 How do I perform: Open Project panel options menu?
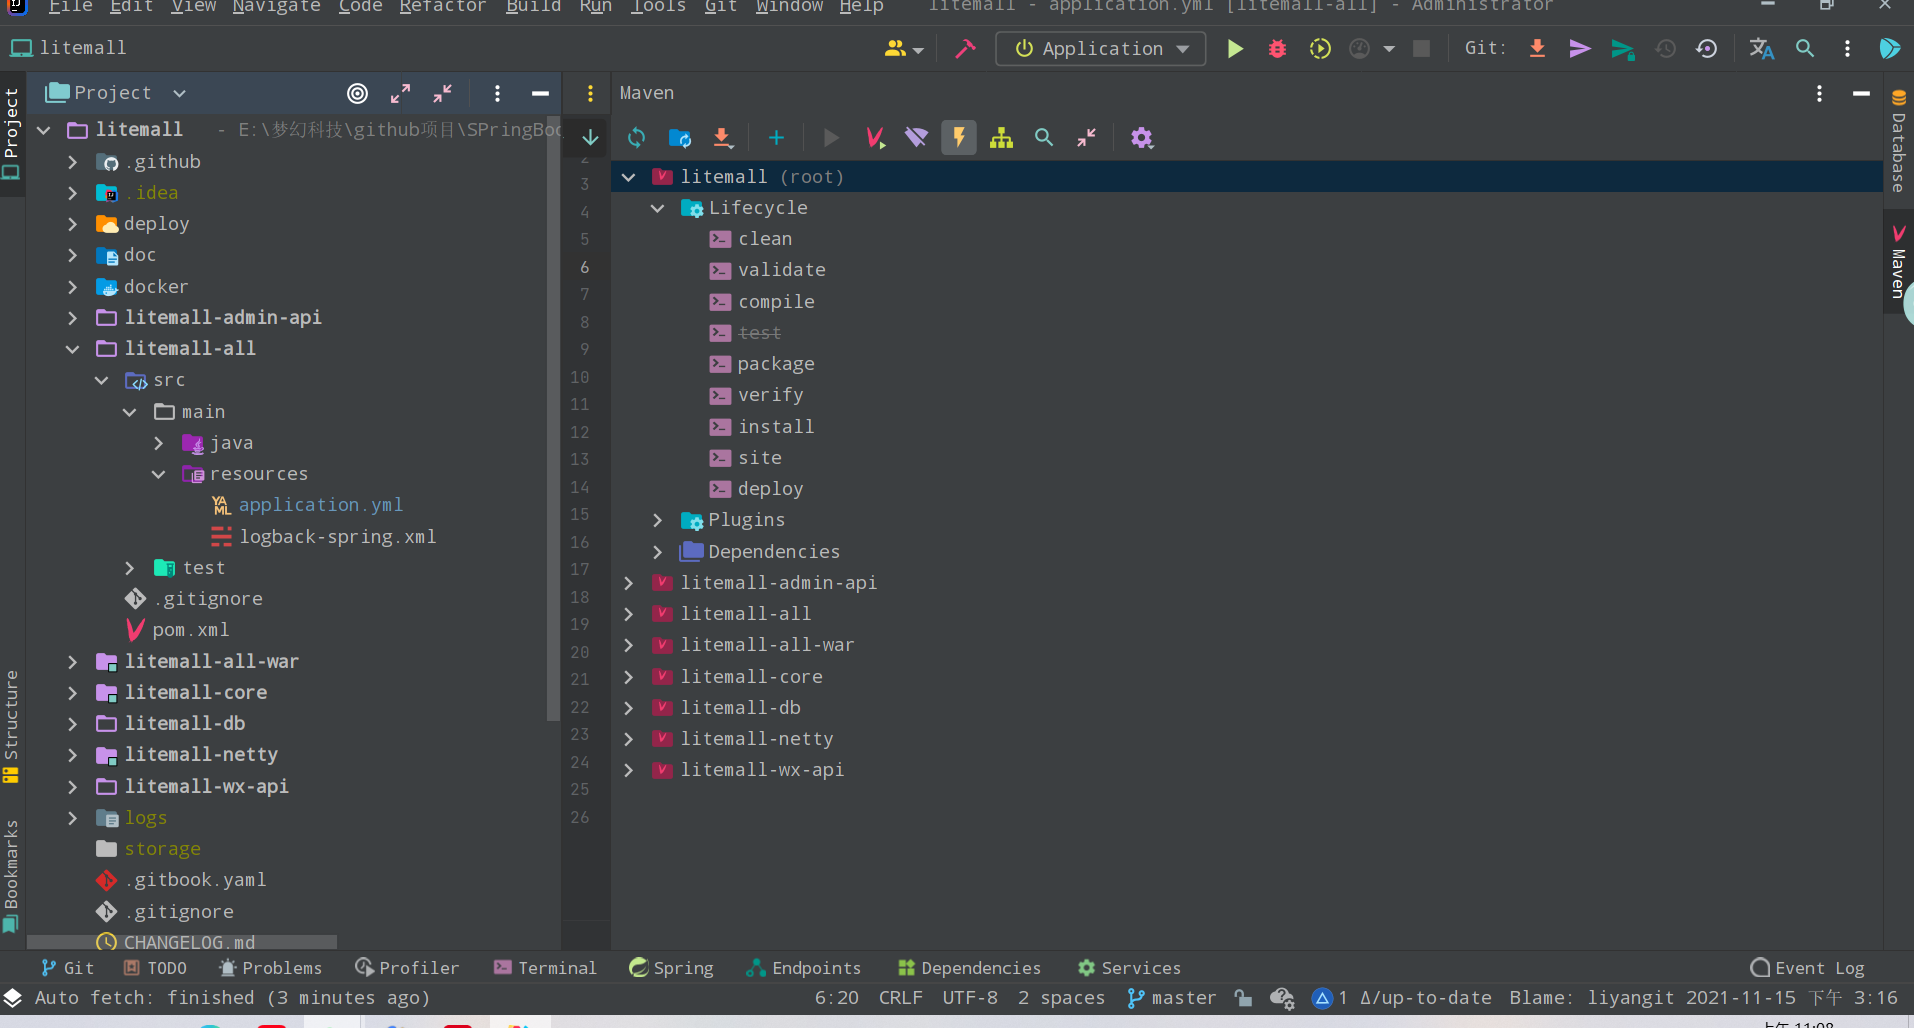(x=497, y=93)
